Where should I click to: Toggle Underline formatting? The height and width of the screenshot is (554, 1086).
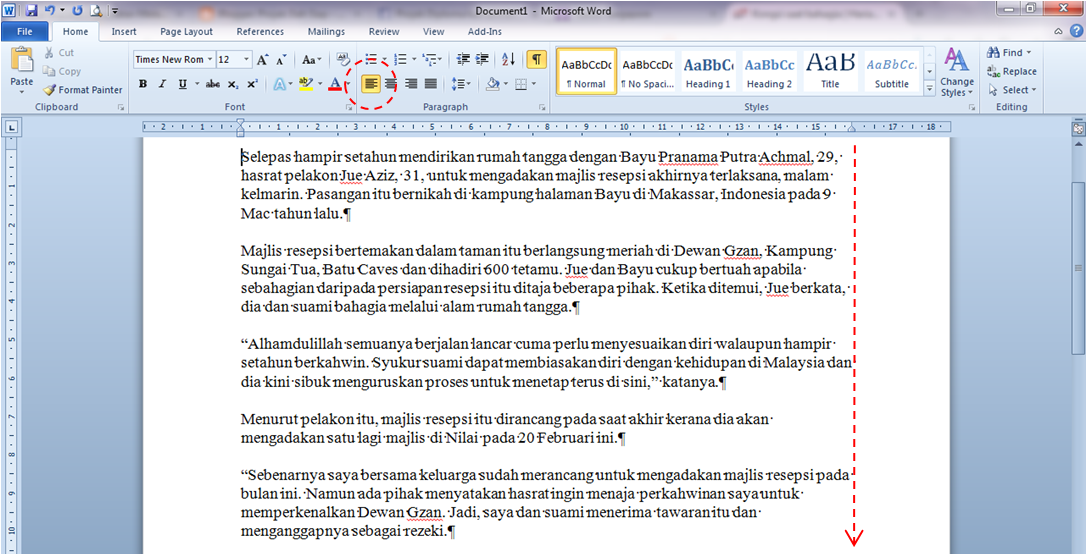(182, 84)
